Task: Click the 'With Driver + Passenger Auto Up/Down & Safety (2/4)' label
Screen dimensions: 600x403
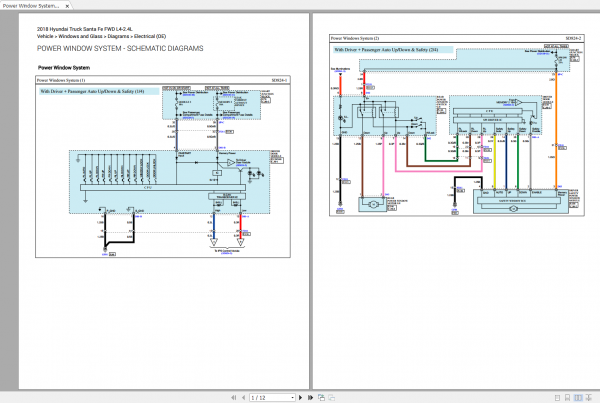Action: [386, 50]
